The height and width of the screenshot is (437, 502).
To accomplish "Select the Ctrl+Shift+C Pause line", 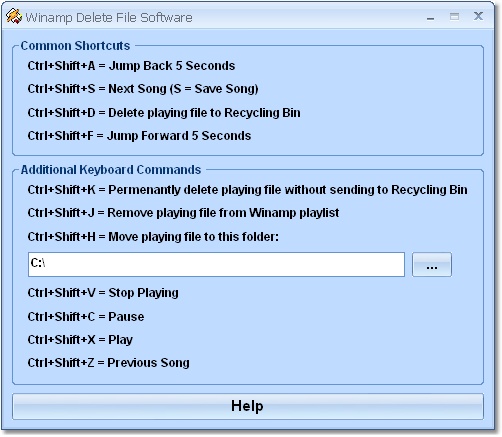I will 86,317.
